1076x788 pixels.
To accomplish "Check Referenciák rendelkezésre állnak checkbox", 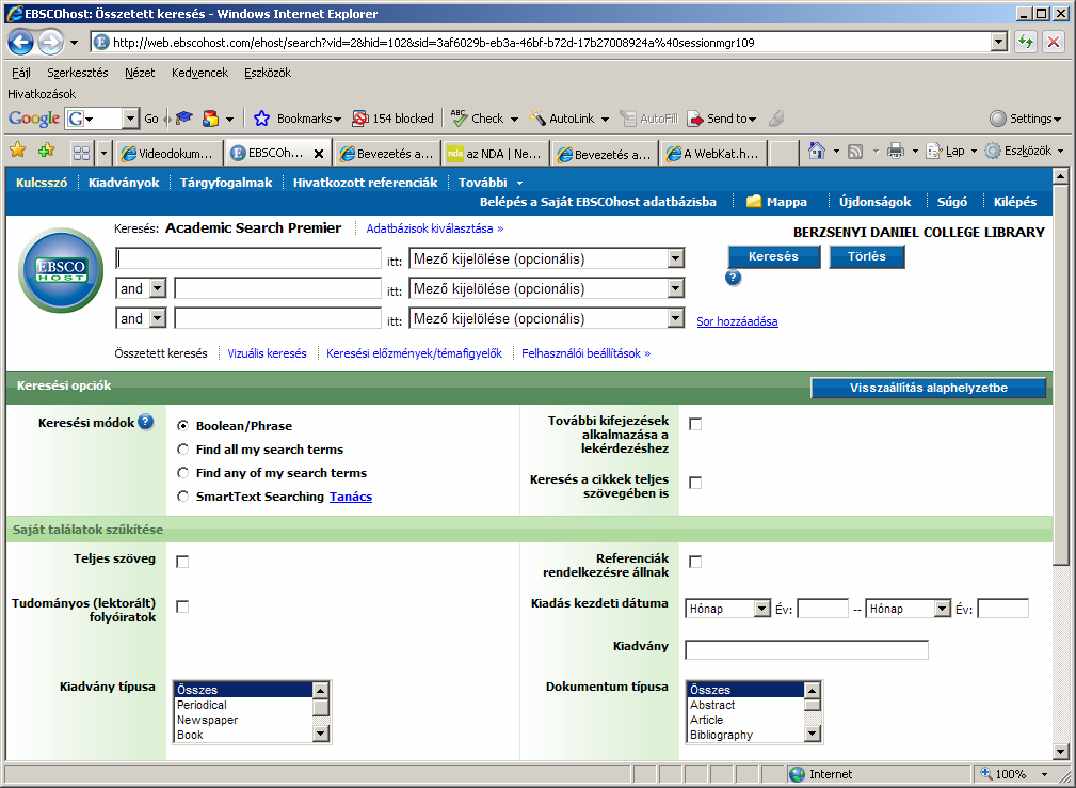I will 695,561.
